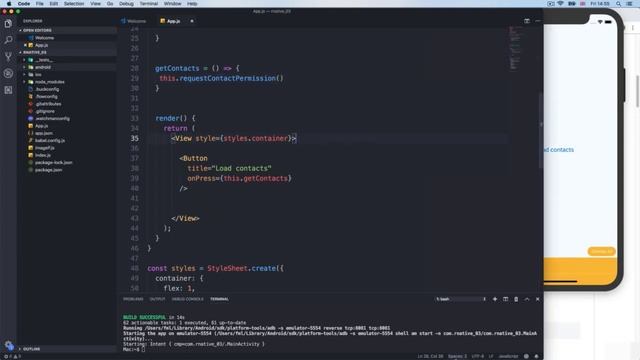This screenshot has width=640, height=360.
Task: Open Spotlight search in macOS menu bar
Action: click(619, 4)
